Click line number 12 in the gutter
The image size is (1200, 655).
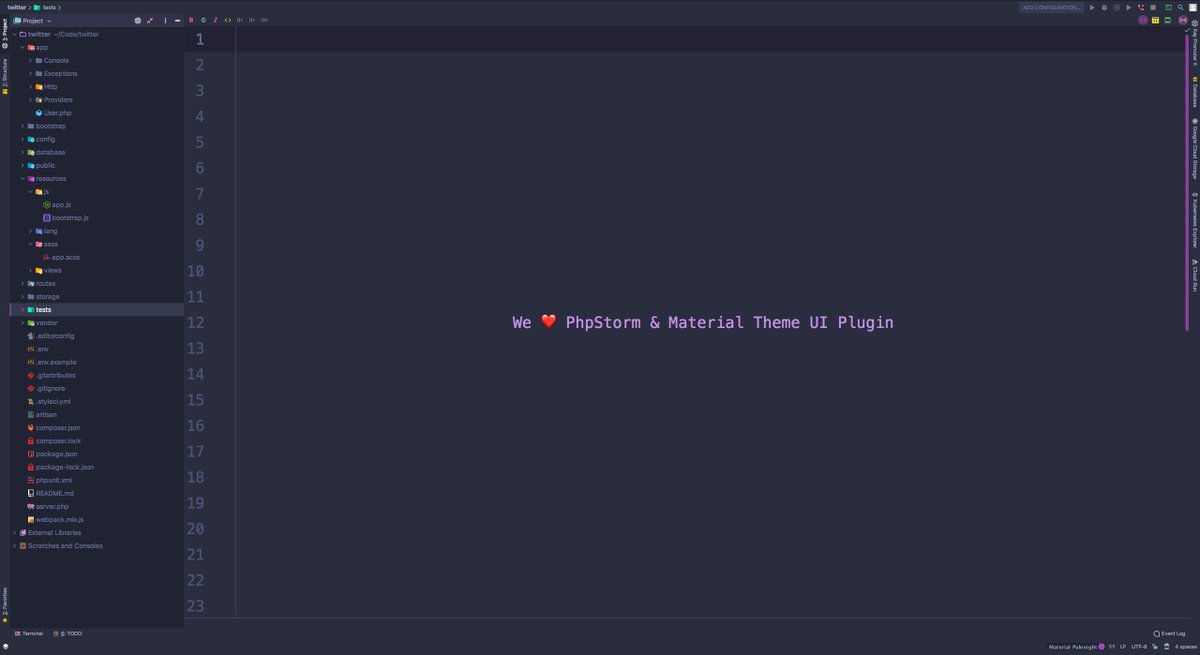195,323
